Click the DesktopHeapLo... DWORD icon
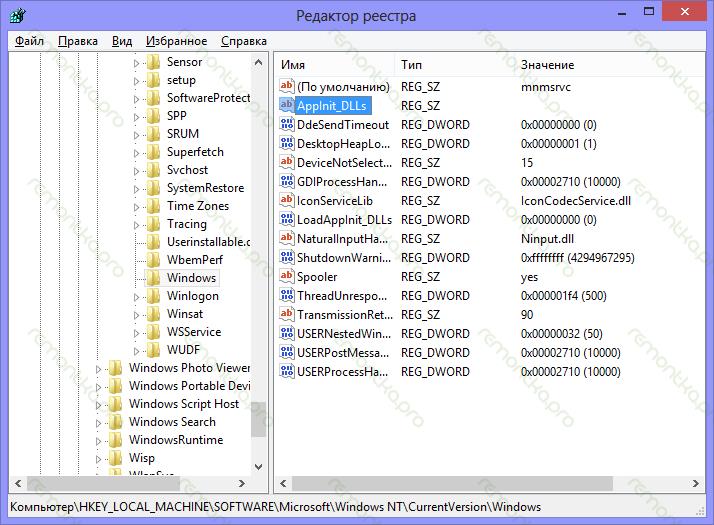 pyautogui.click(x=287, y=143)
